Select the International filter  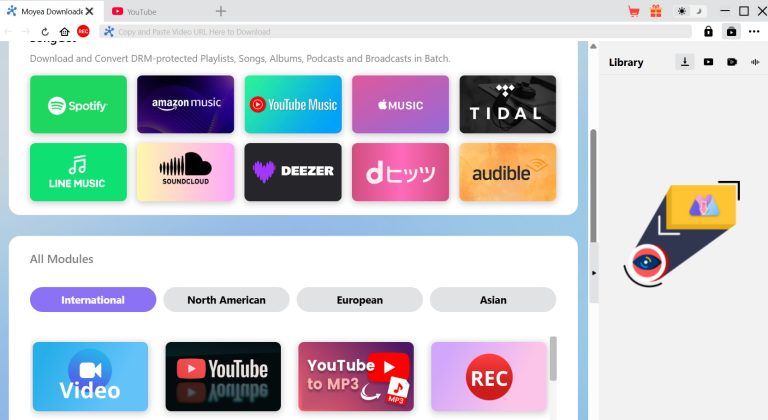(x=93, y=299)
